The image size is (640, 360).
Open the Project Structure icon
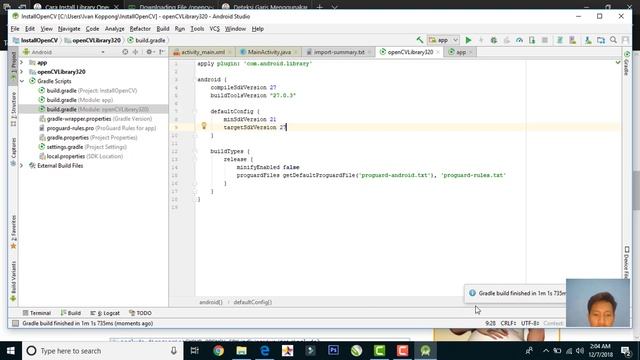tap(601, 40)
